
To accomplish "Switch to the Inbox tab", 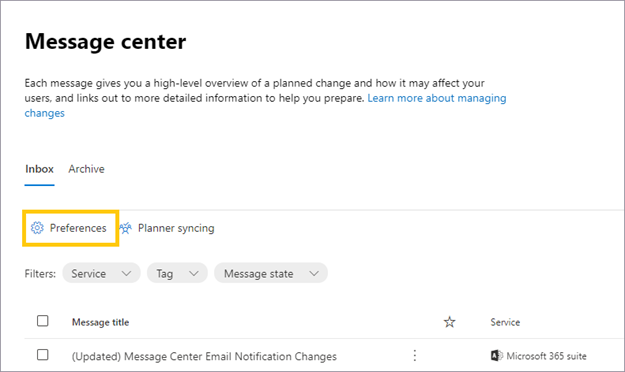I will (x=39, y=169).
